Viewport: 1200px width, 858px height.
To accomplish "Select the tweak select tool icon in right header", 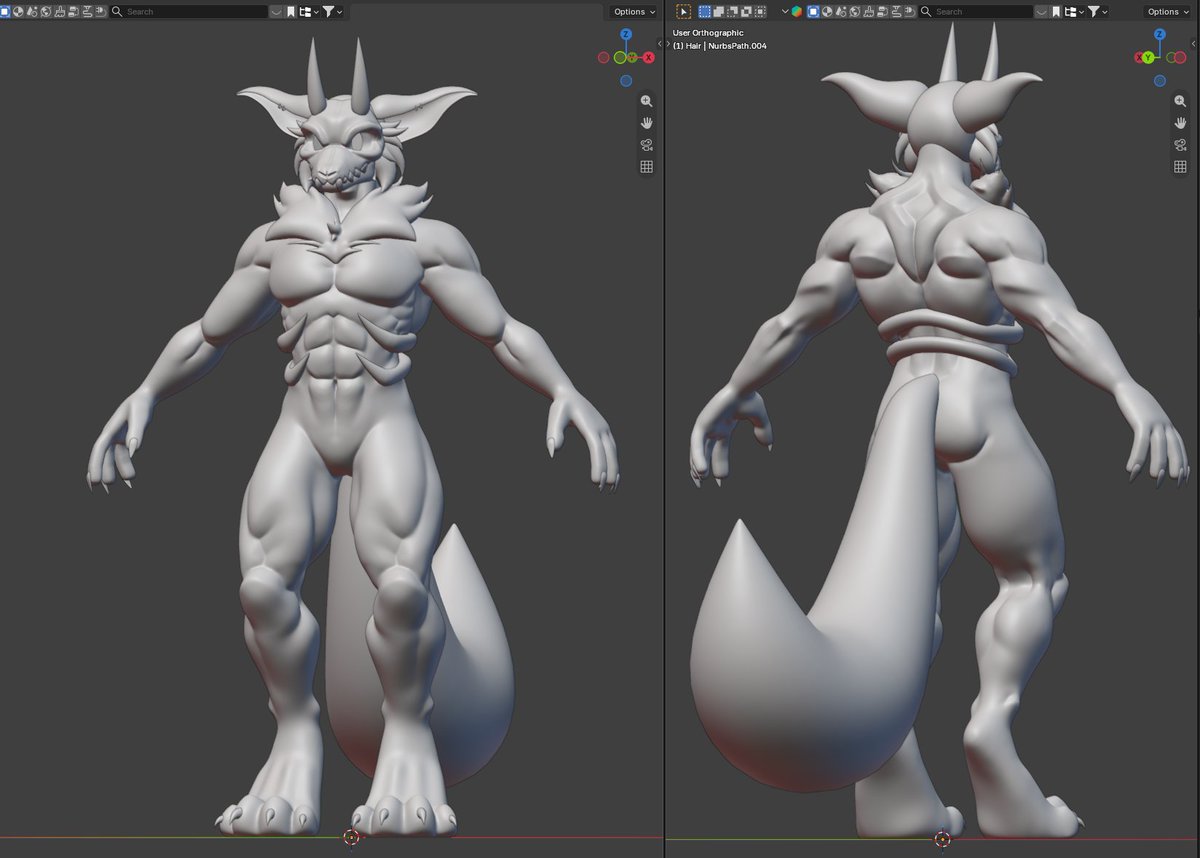I will [x=684, y=11].
